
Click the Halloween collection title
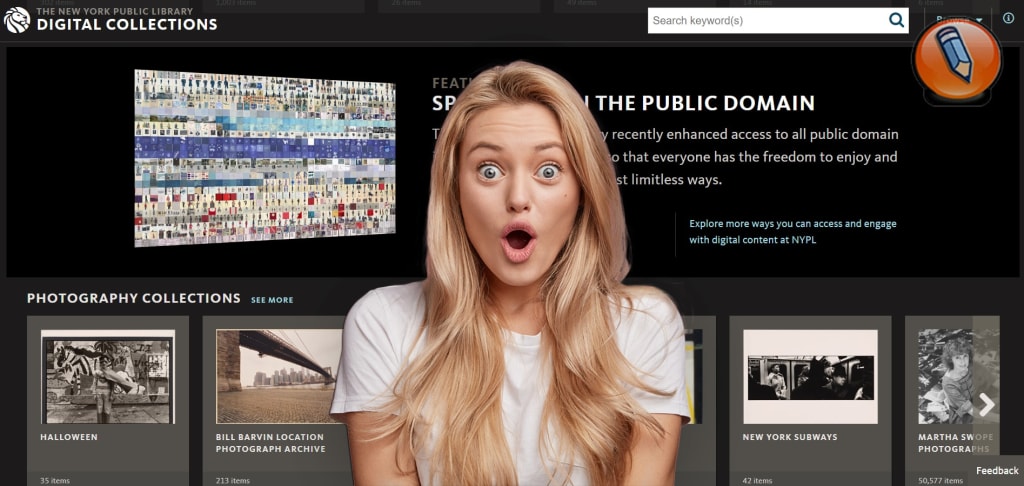click(x=69, y=437)
